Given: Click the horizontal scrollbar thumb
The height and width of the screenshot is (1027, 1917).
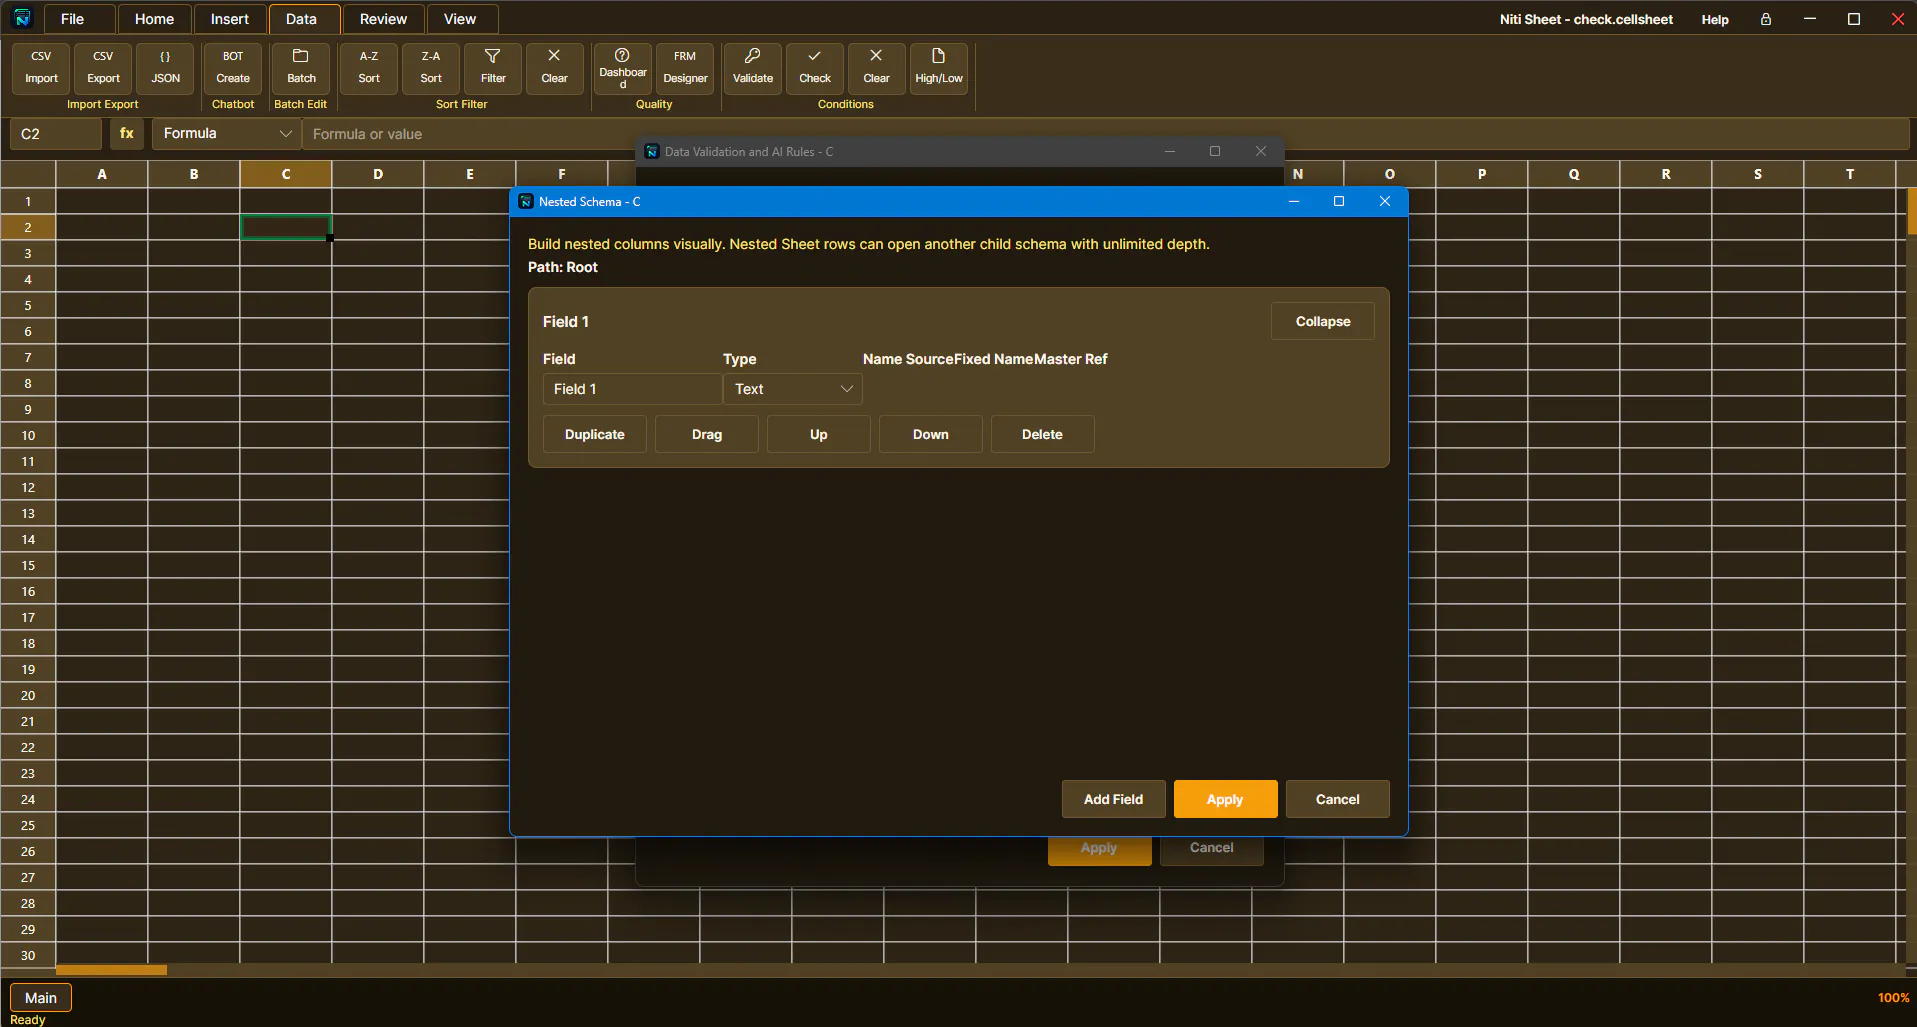Looking at the screenshot, I should point(112,969).
